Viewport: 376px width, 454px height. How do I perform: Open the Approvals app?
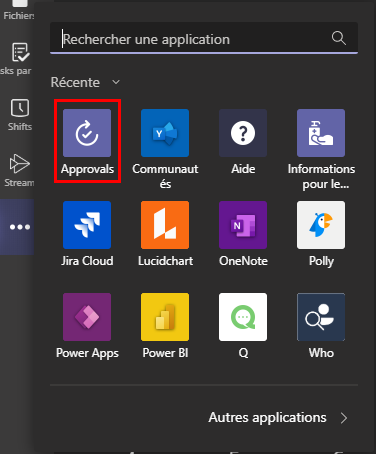[87, 133]
